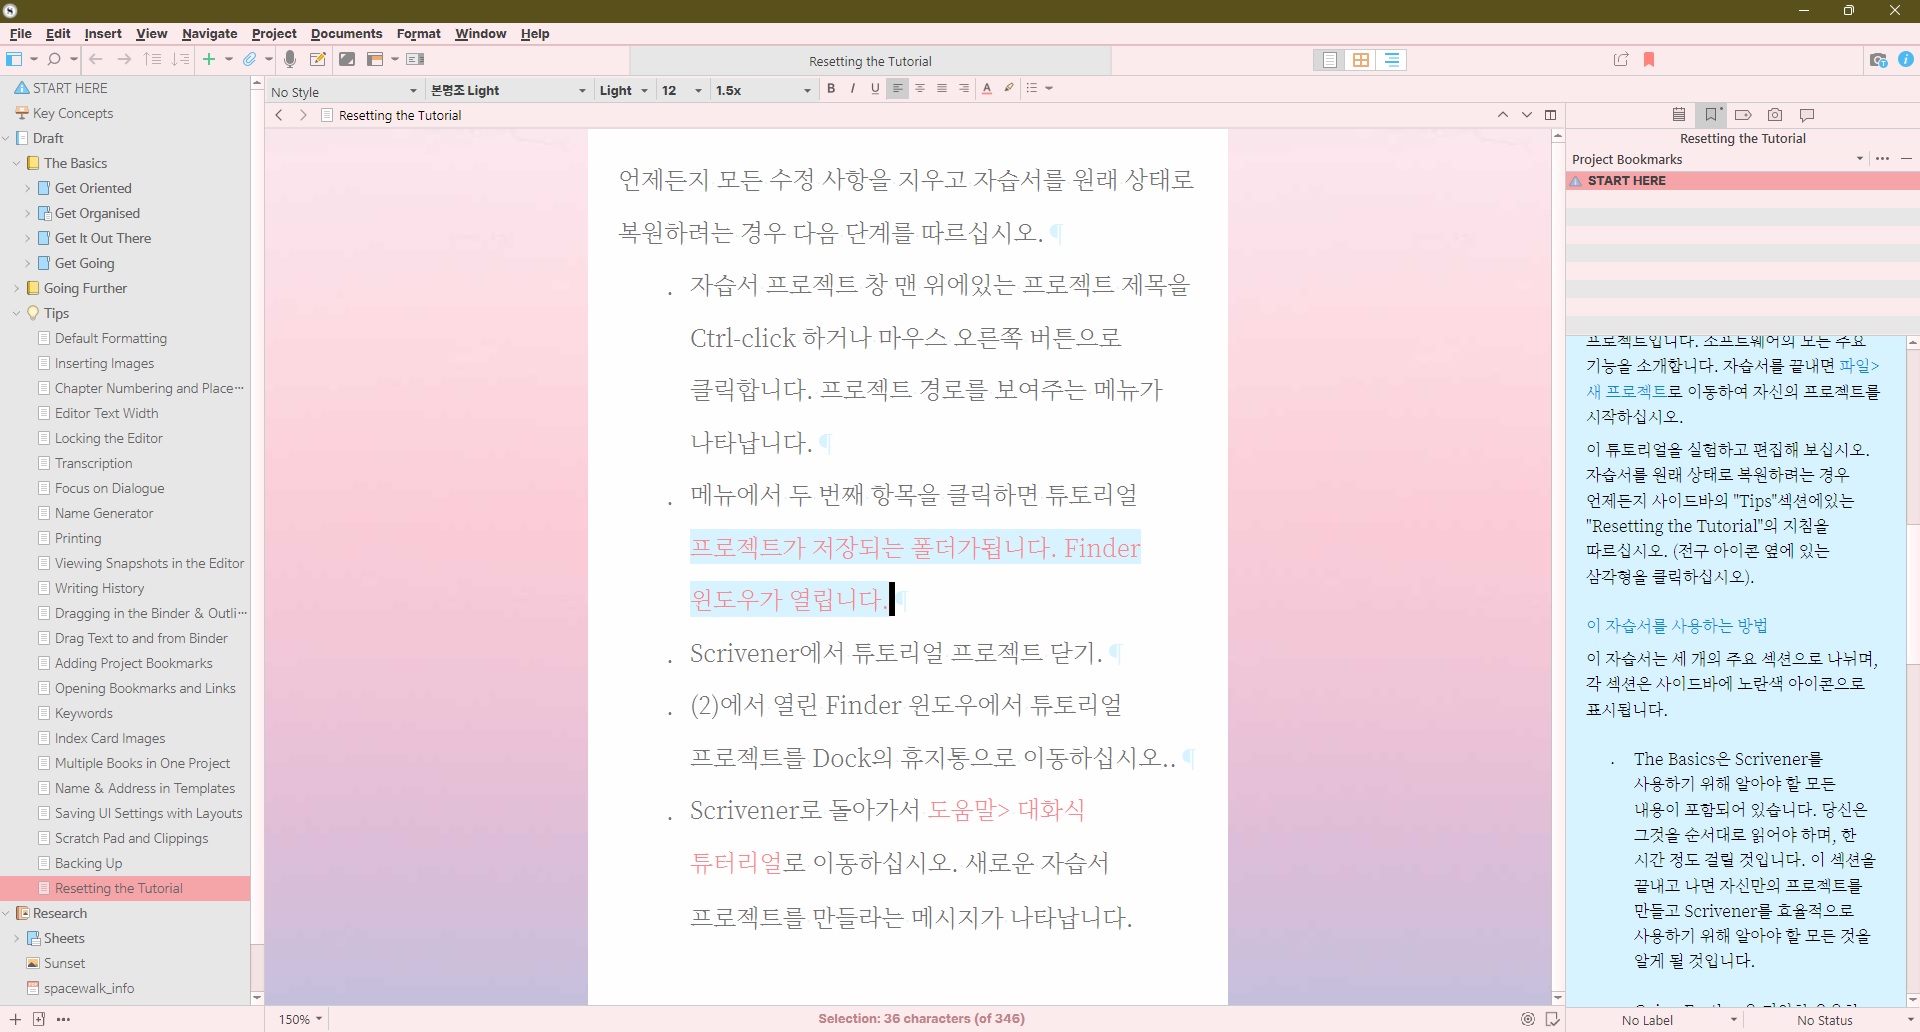
Task: Go back in document history (main toolbar)
Action: 96,60
